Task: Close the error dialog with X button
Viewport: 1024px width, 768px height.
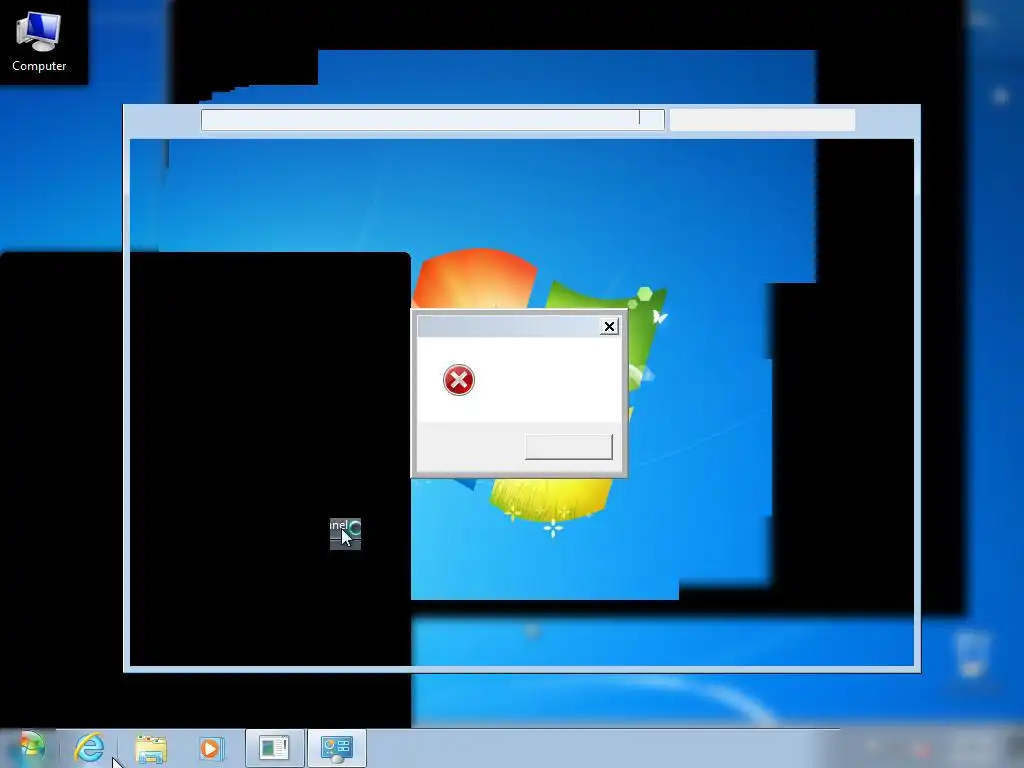Action: (609, 327)
